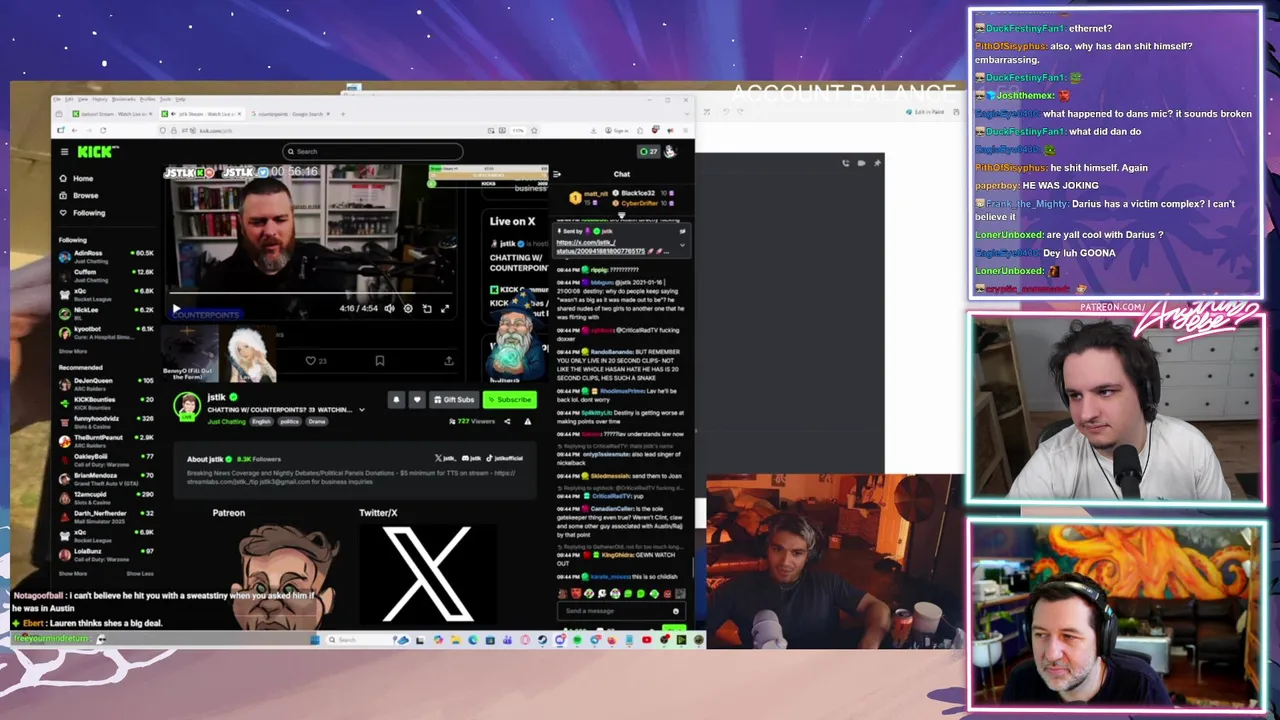Bookmark page with the star icon
The height and width of the screenshot is (720, 1280).
tap(534, 130)
